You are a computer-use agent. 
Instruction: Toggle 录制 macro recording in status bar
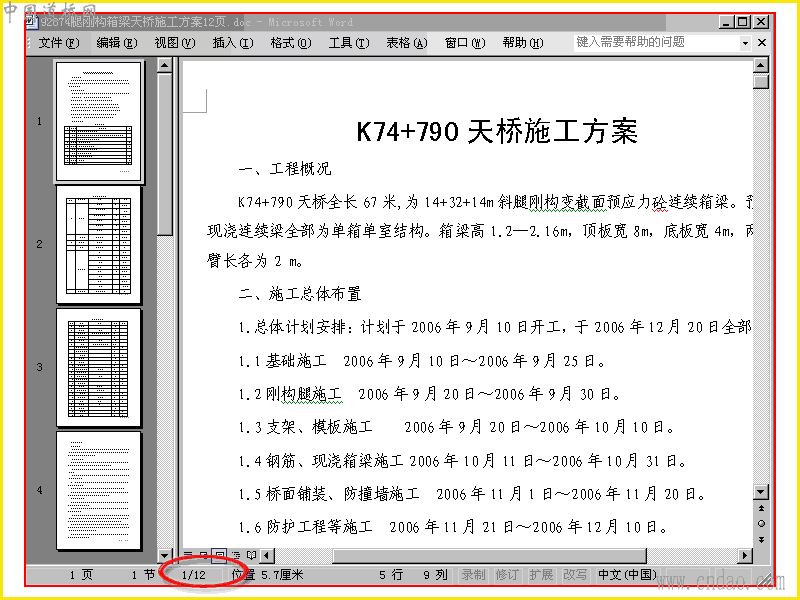[473, 575]
